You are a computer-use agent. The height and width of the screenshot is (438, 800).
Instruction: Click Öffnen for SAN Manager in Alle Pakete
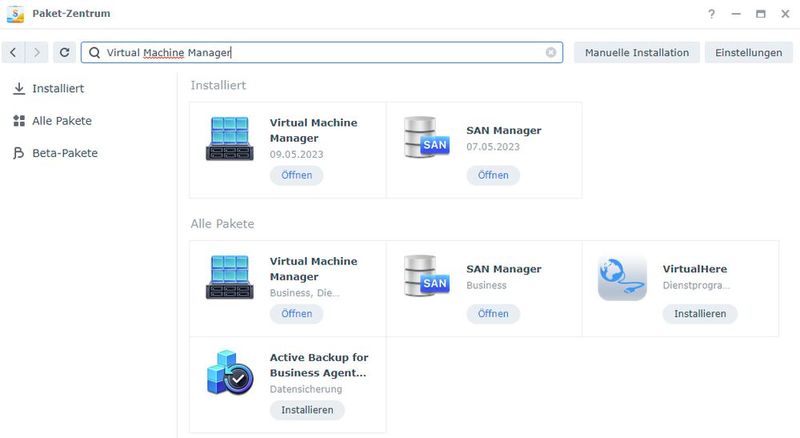493,313
